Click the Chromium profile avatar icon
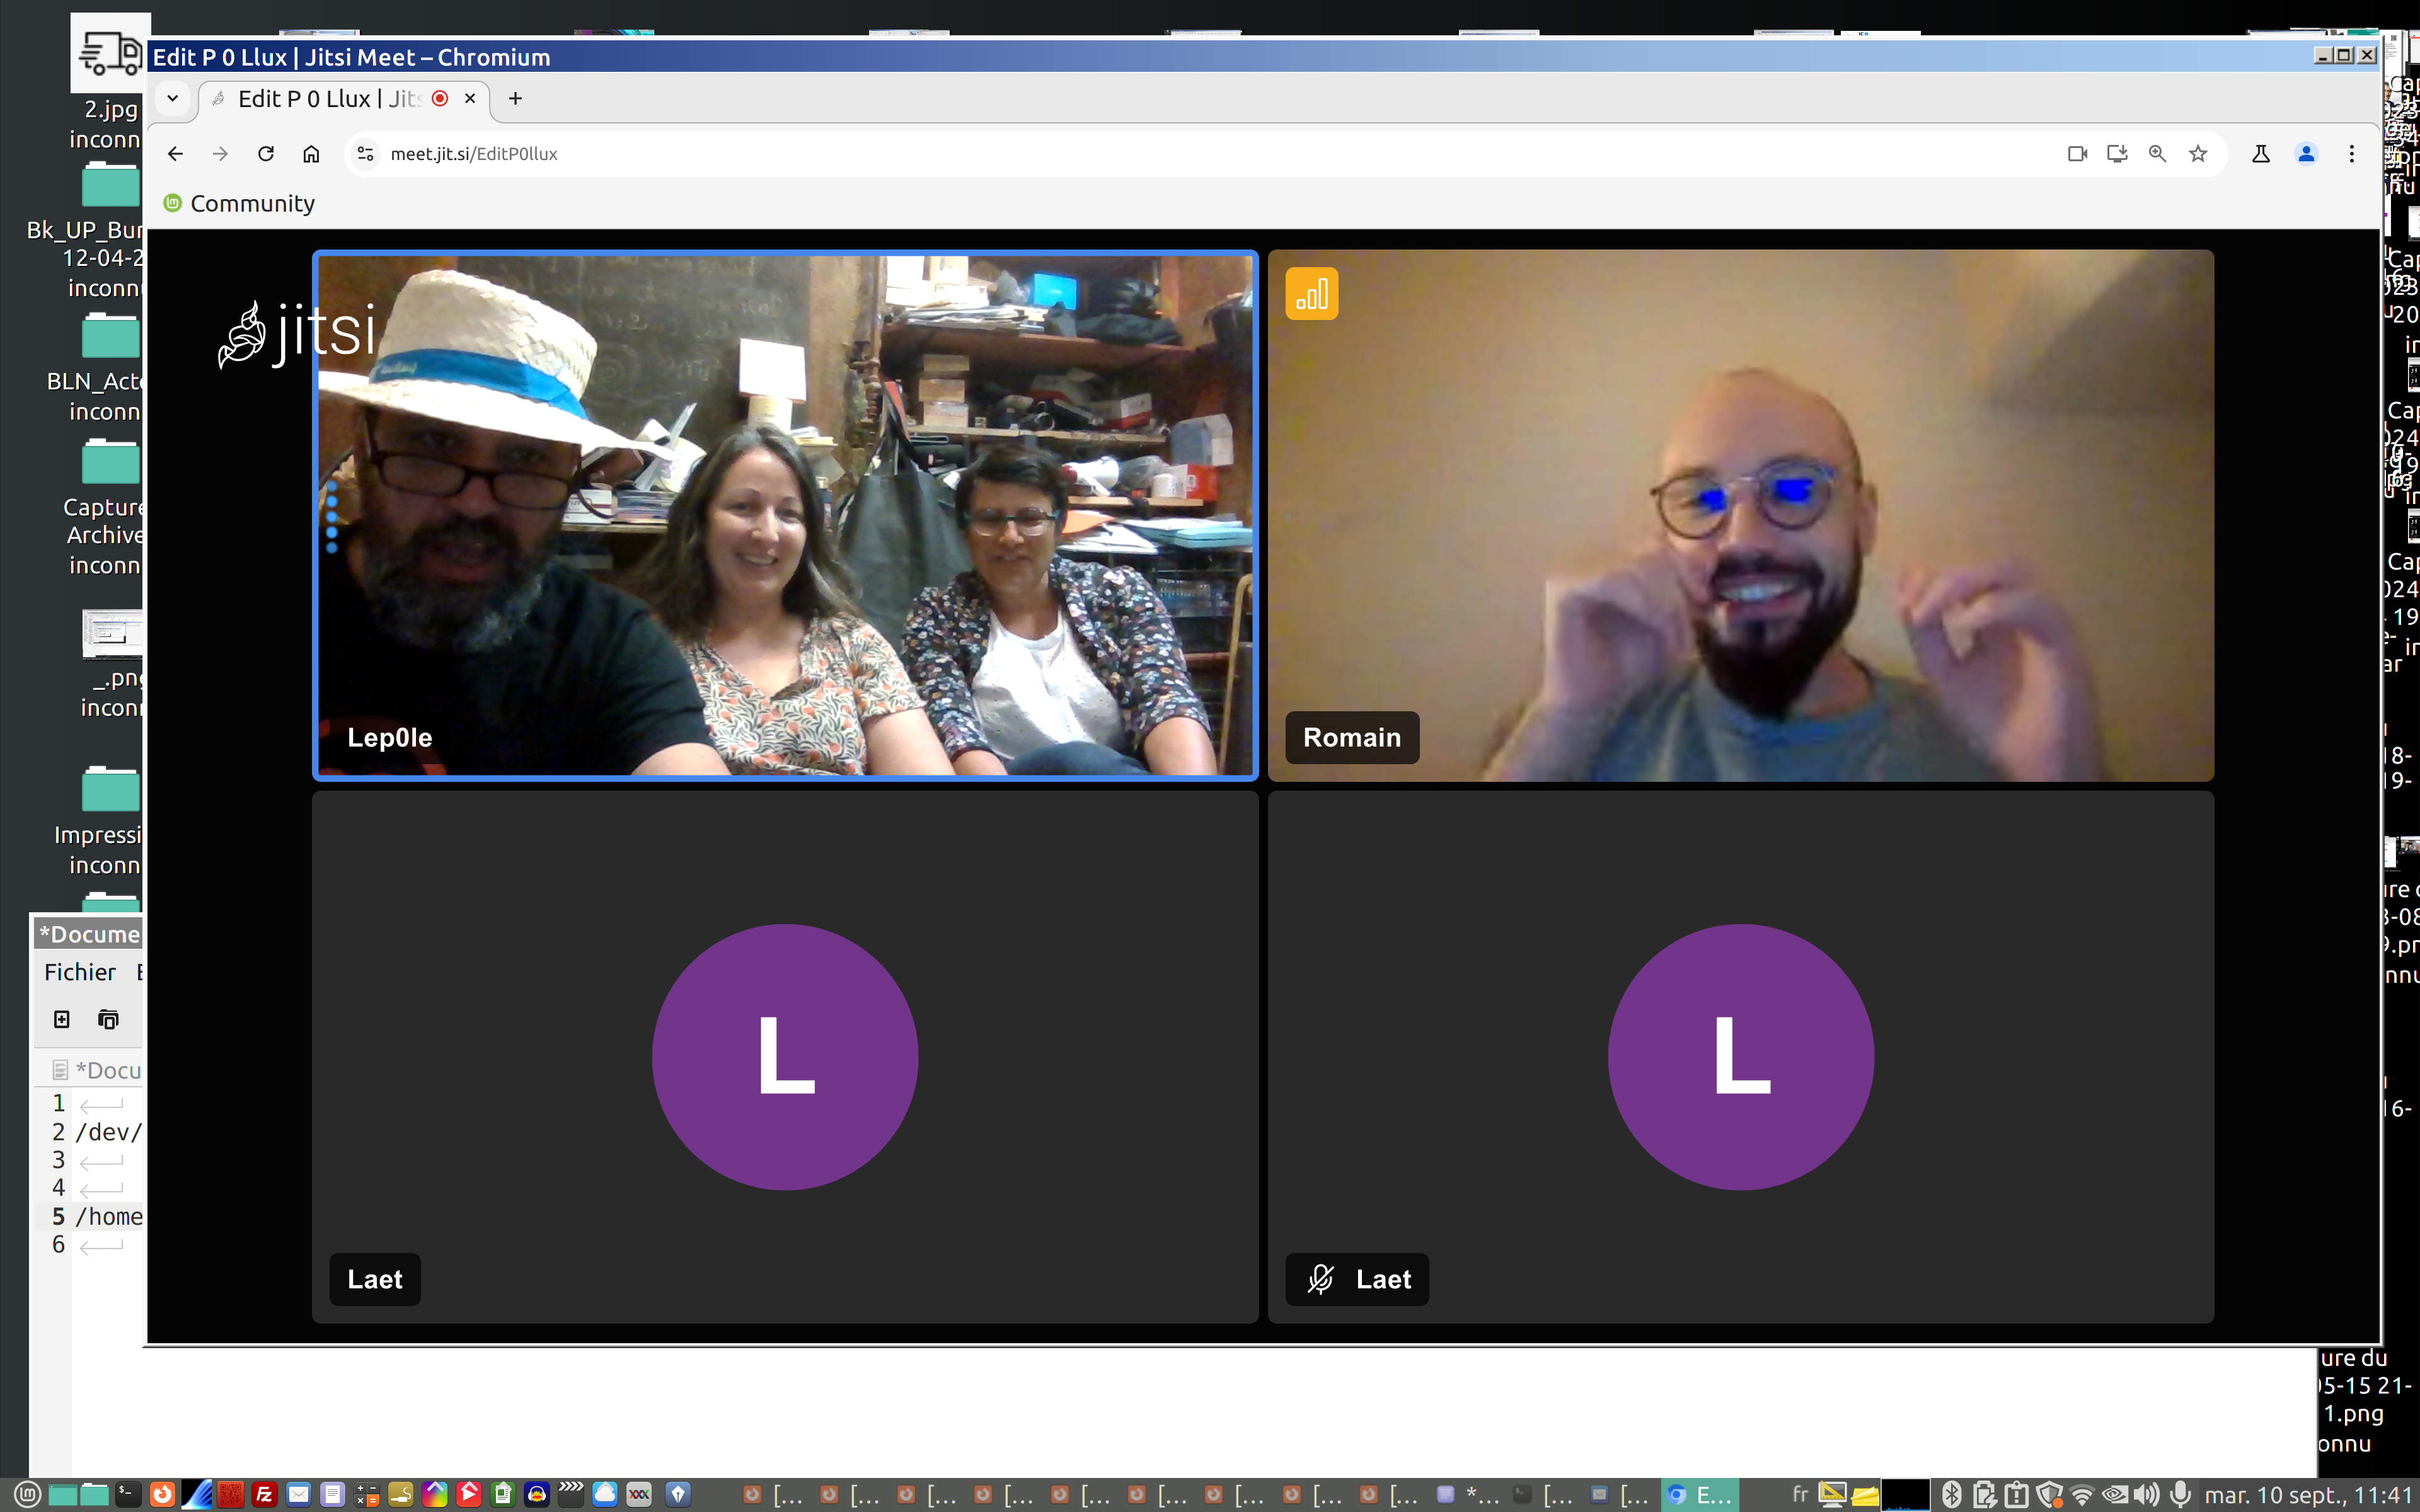2420x1512 pixels. point(2306,154)
